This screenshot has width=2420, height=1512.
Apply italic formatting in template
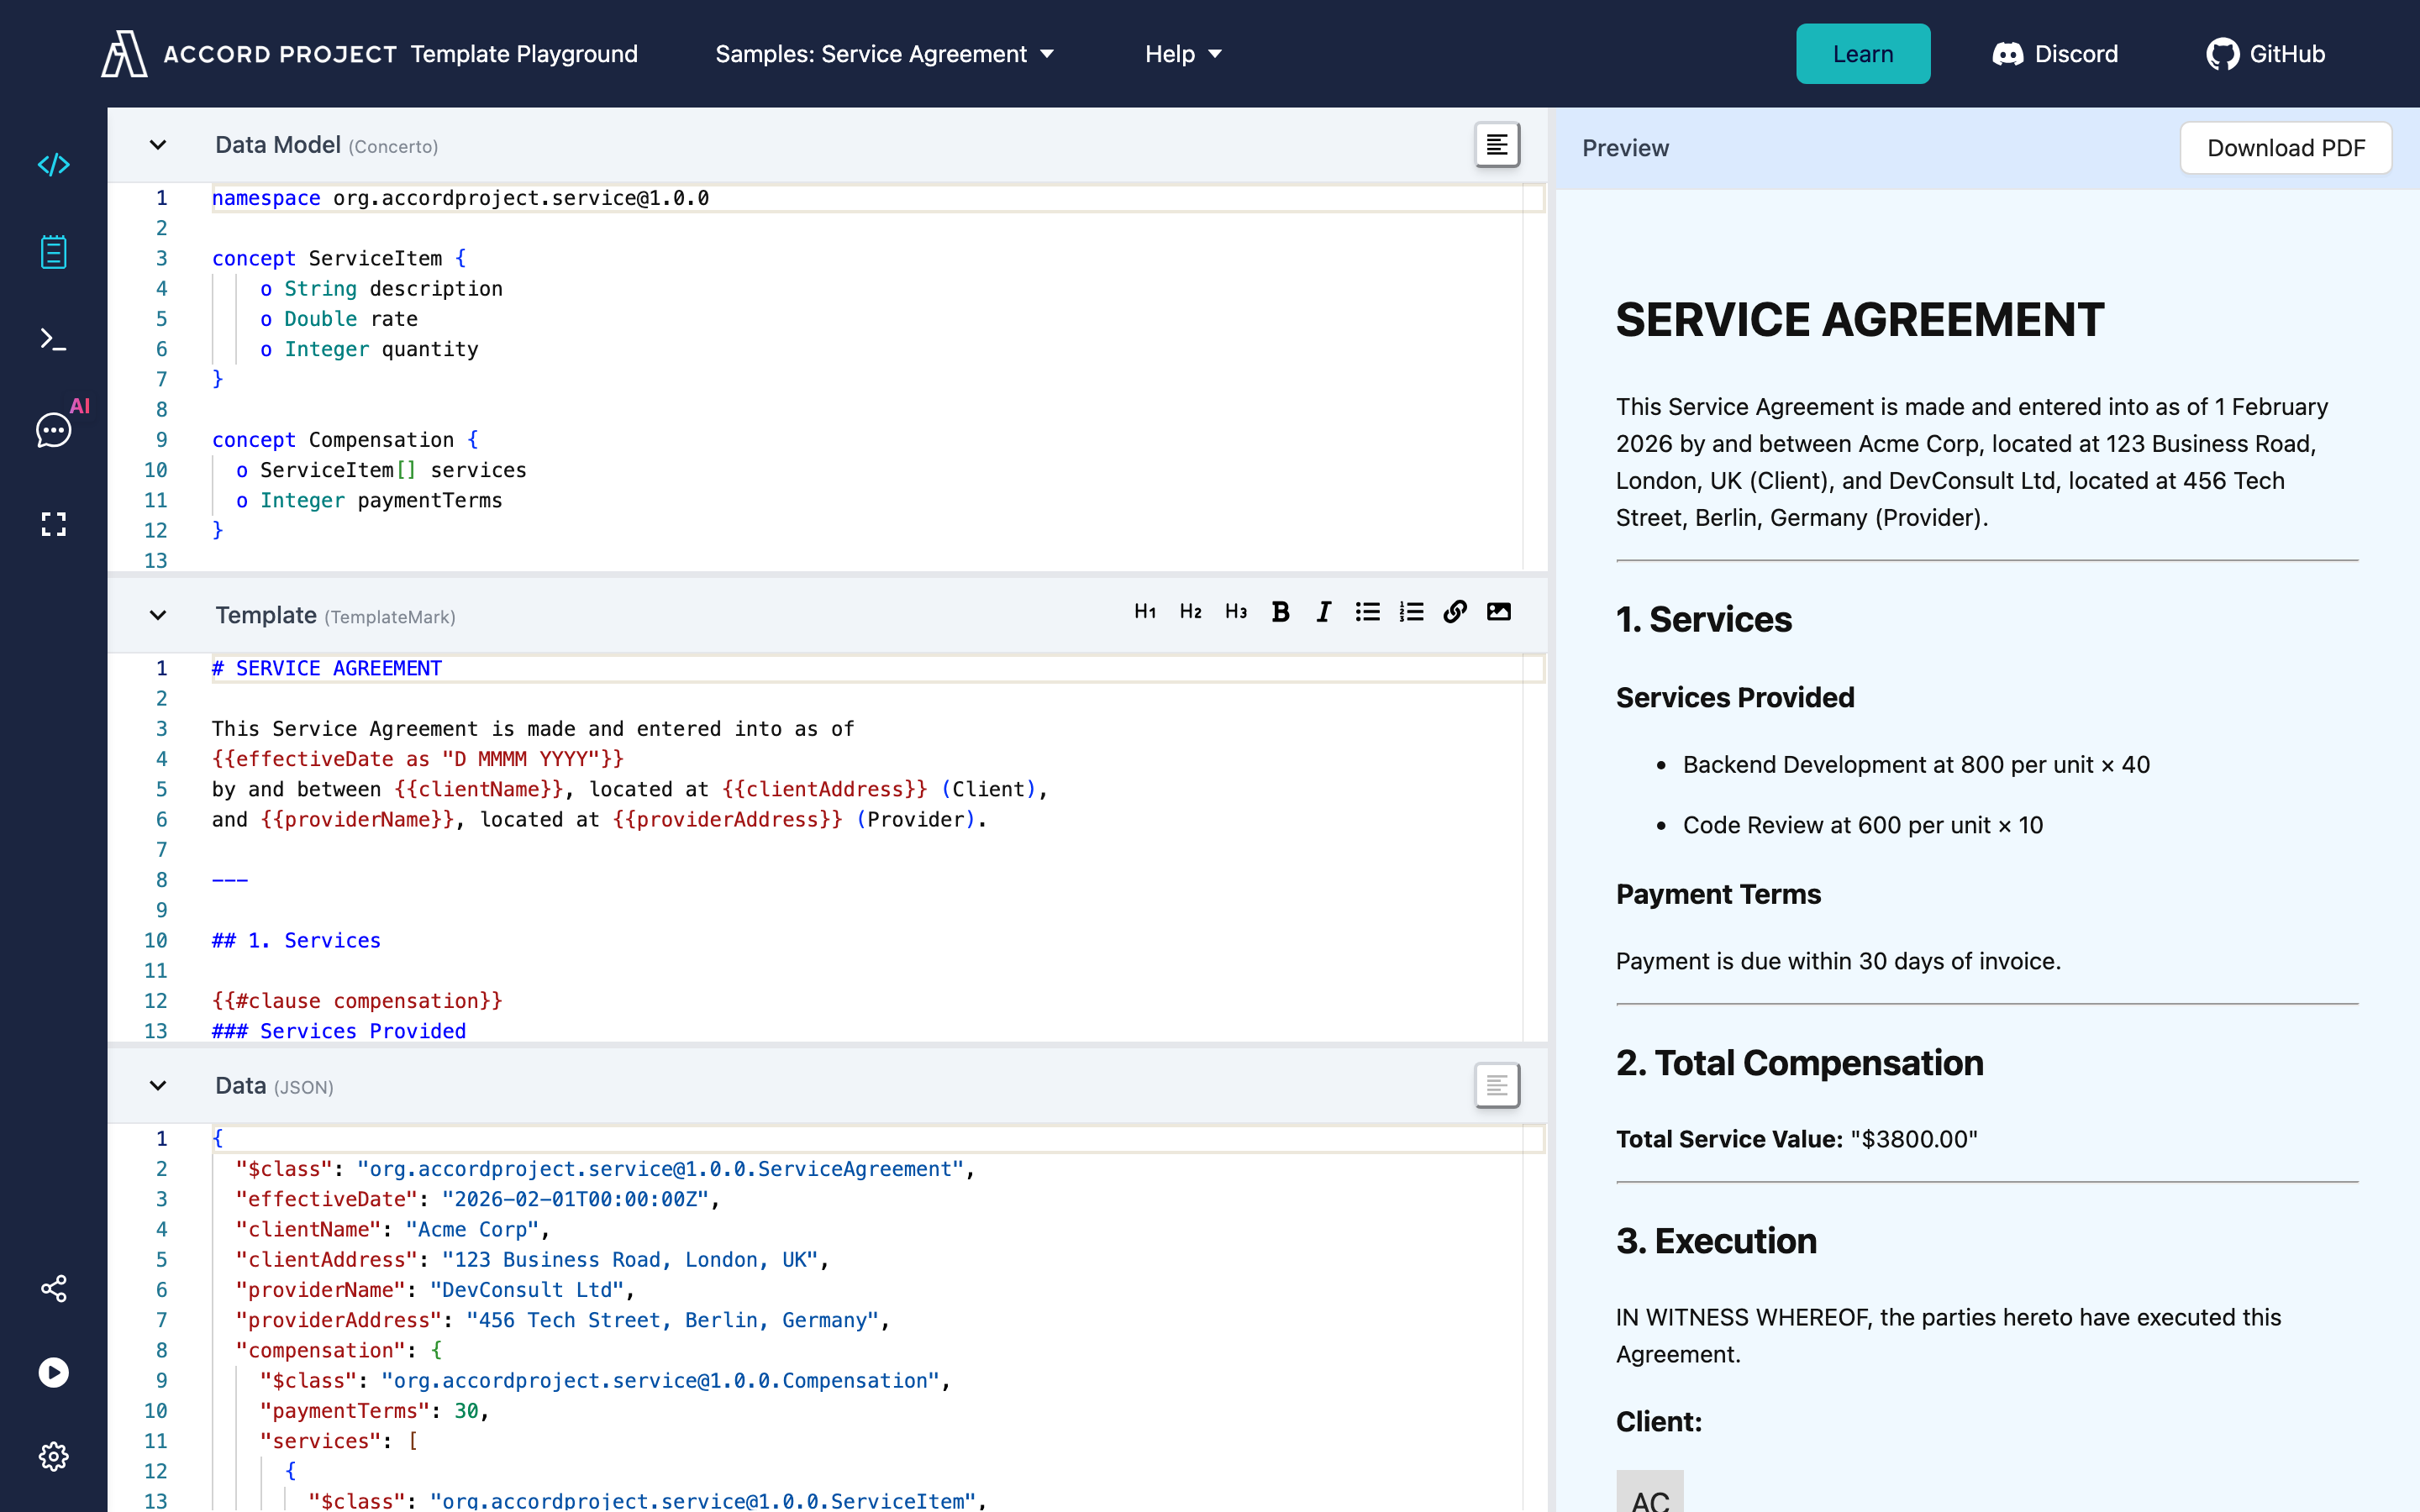(x=1323, y=612)
